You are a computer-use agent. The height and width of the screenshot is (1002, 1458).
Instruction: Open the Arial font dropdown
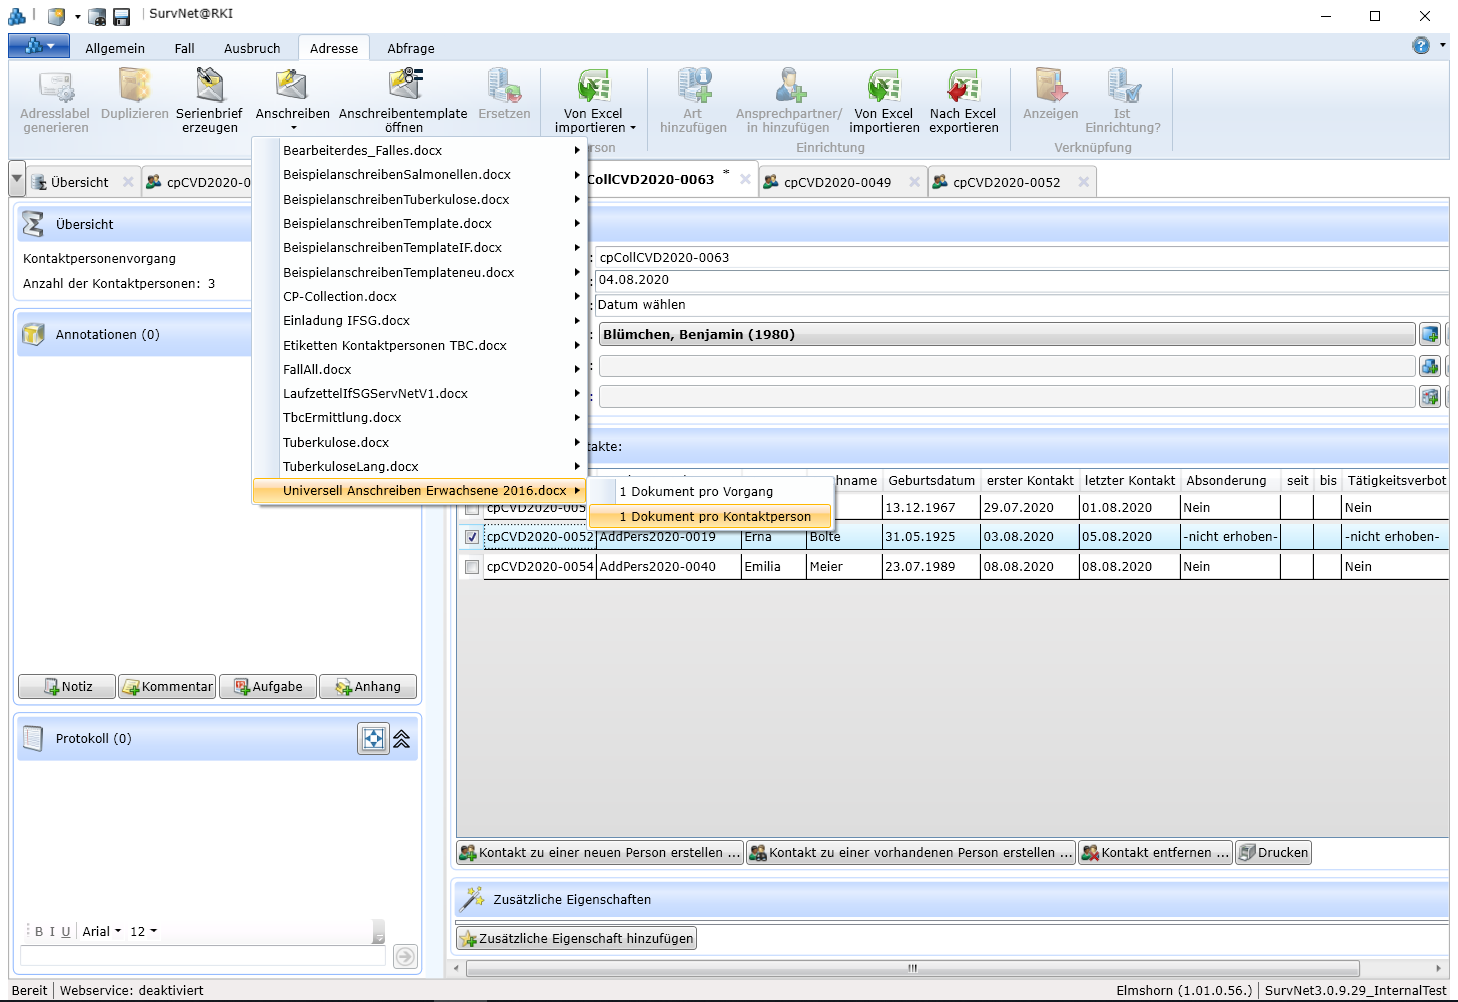click(101, 932)
